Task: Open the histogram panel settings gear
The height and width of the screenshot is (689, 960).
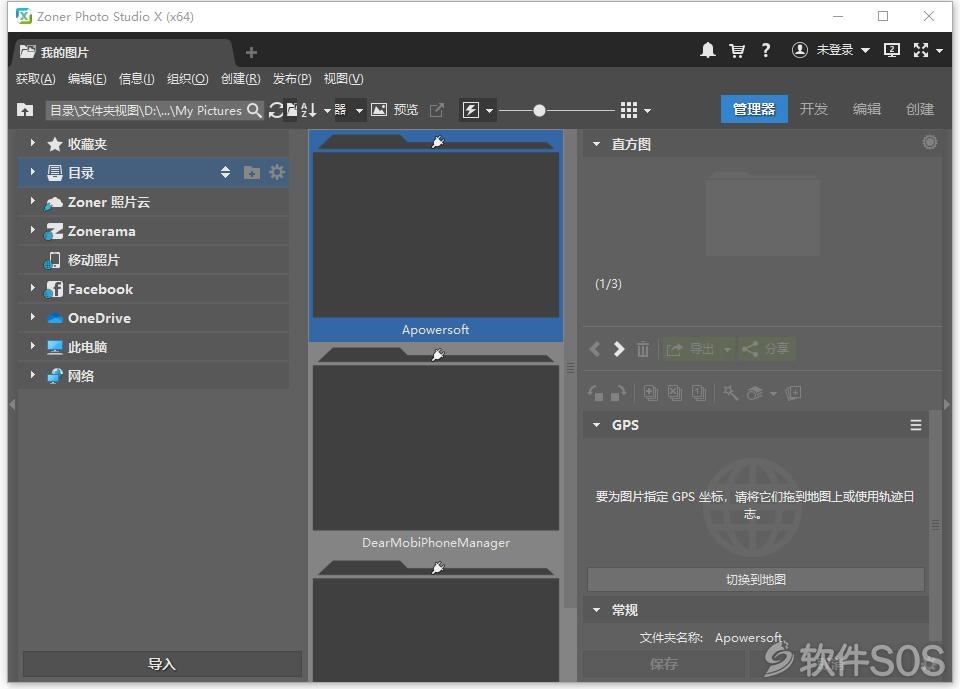Action: [x=929, y=143]
